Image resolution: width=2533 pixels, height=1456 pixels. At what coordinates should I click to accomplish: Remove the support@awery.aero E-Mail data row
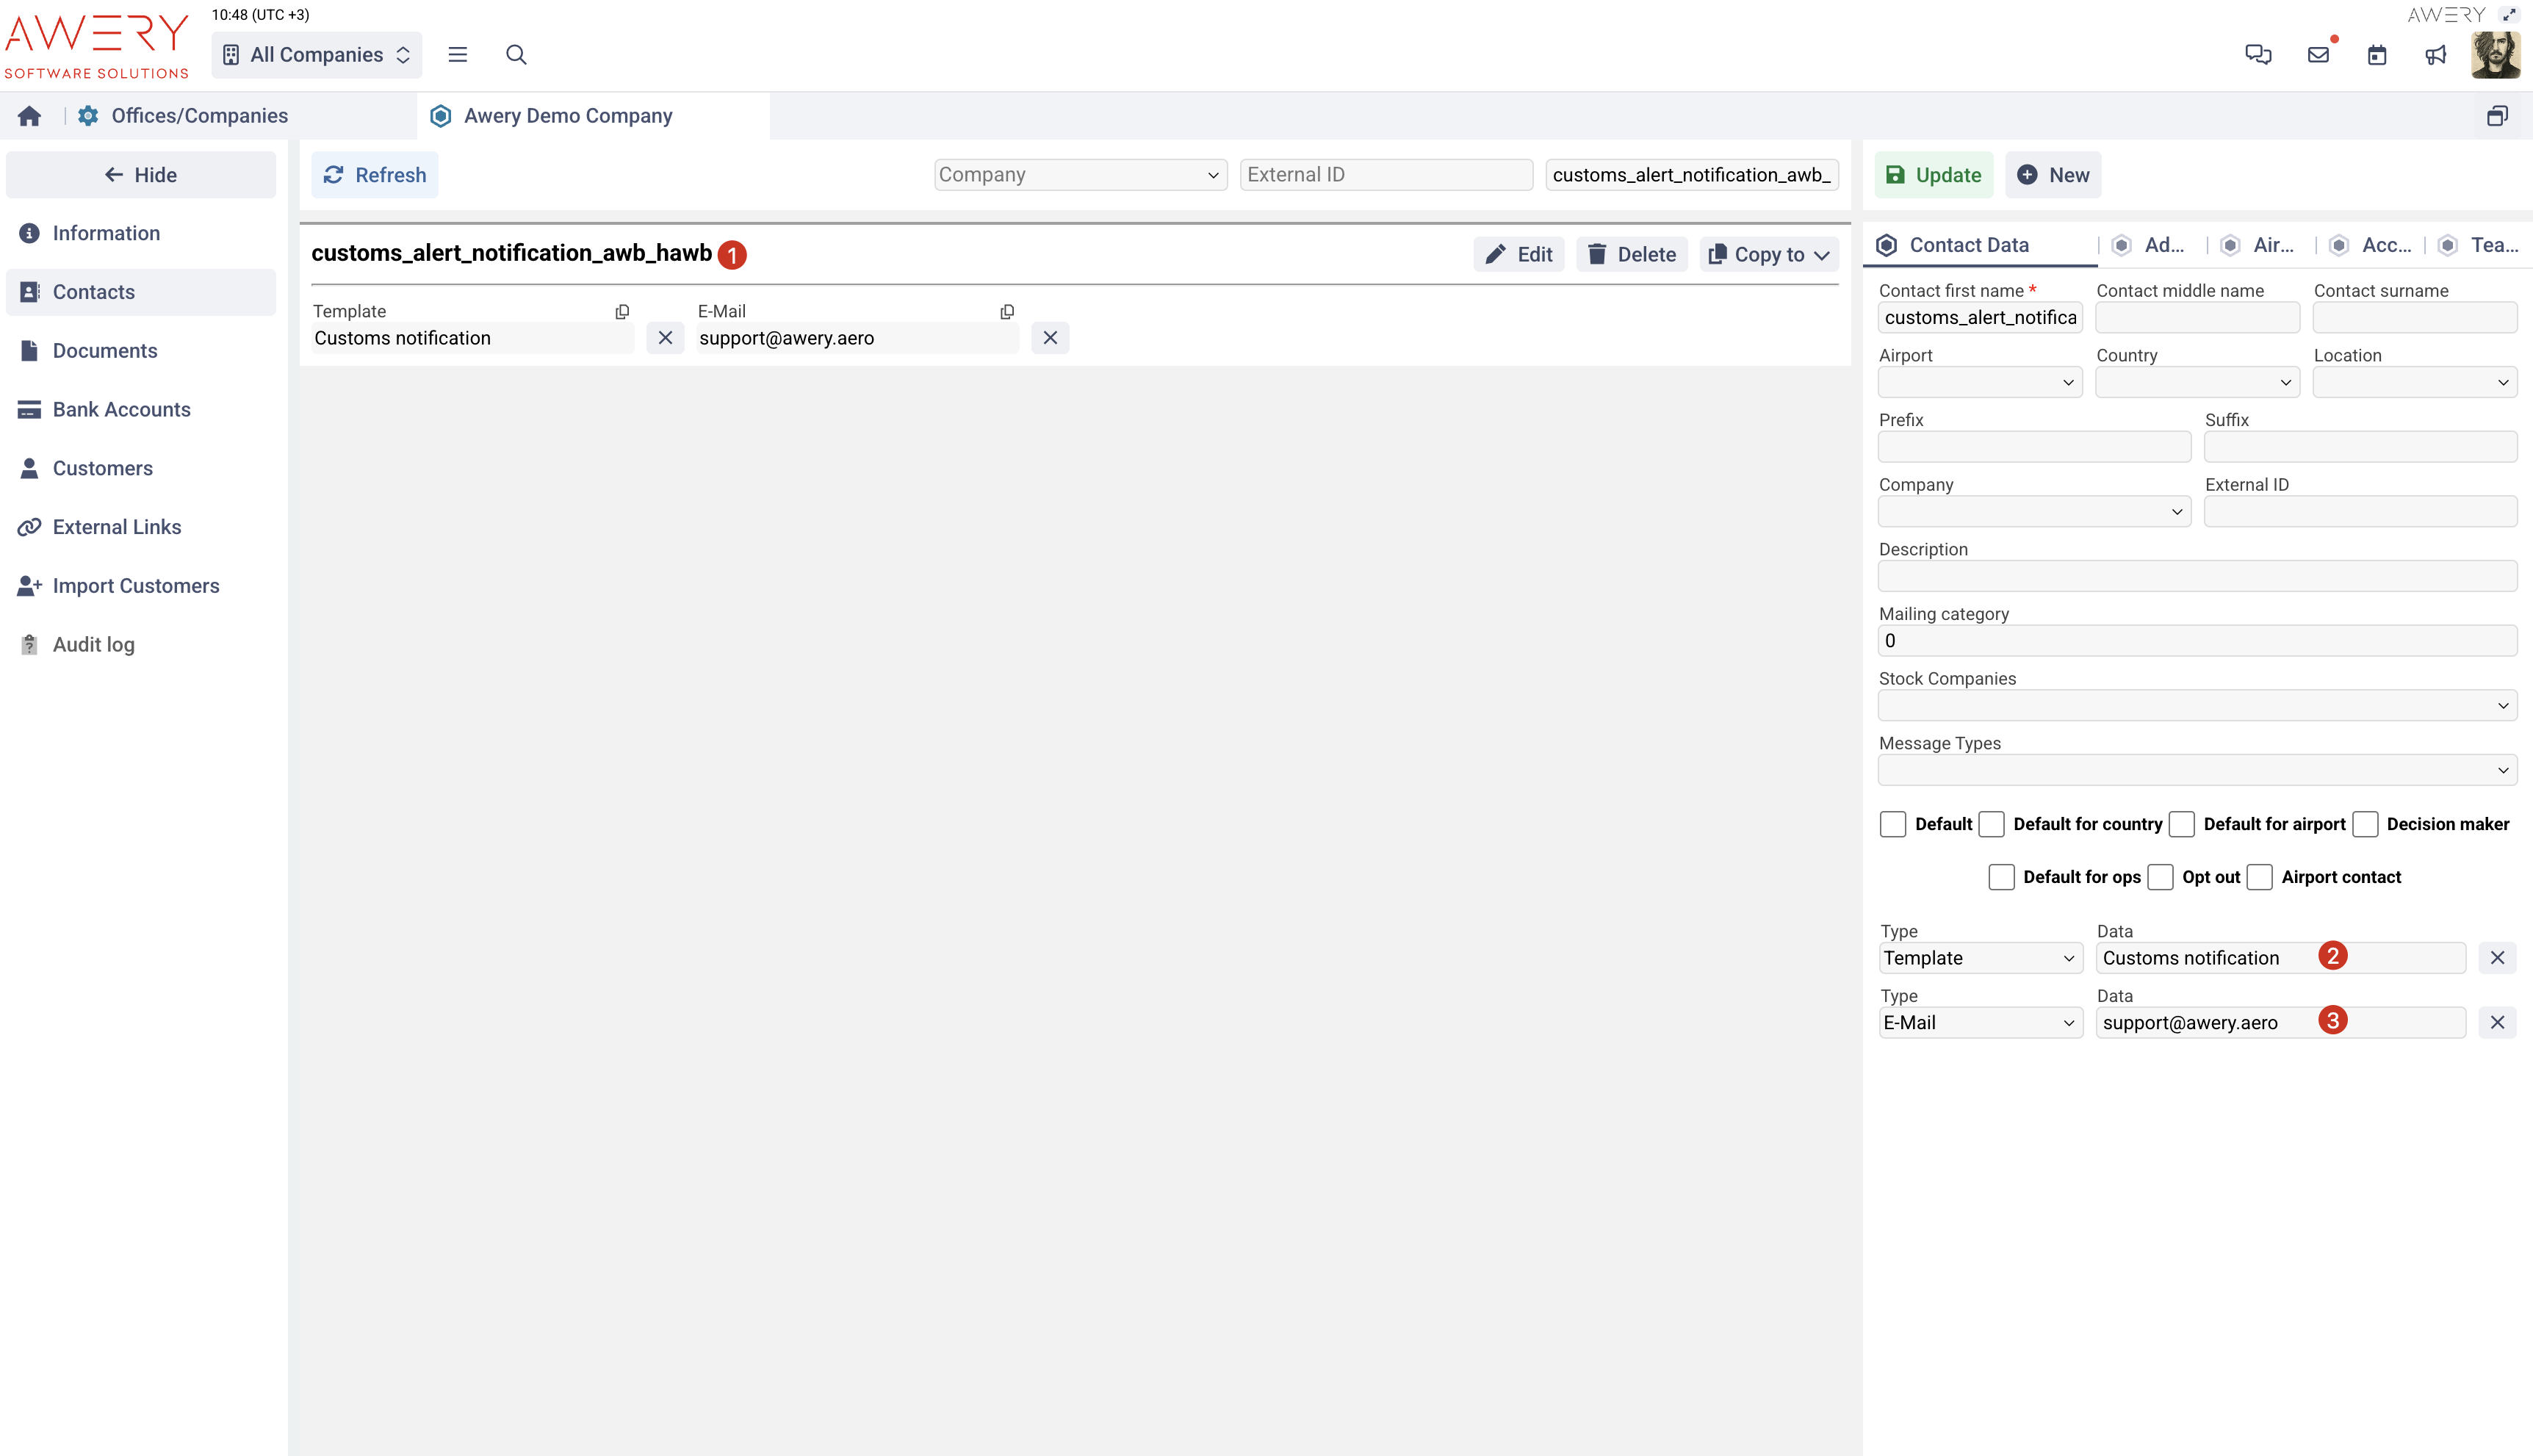click(x=2497, y=1022)
